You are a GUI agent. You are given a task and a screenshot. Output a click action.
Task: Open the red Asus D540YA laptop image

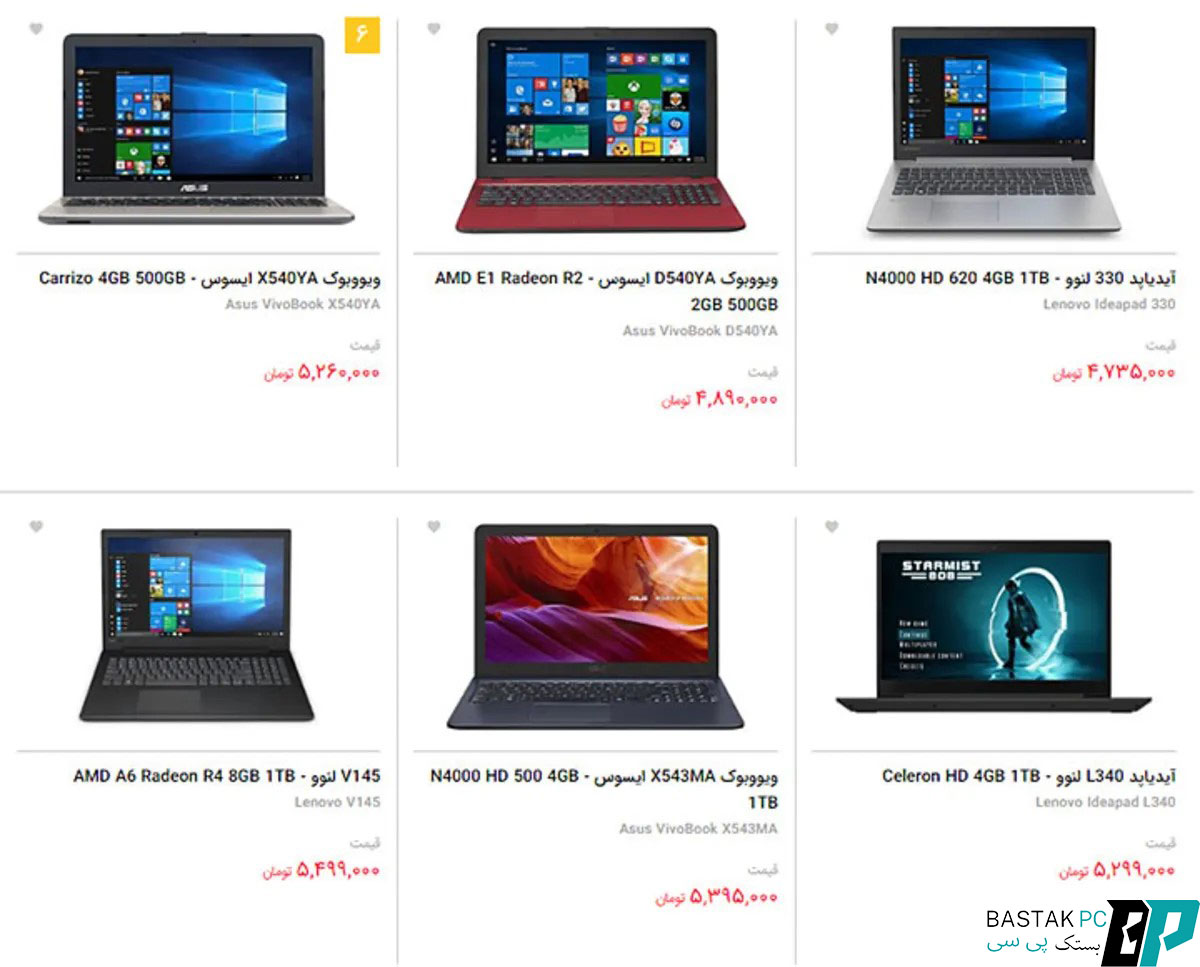pyautogui.click(x=597, y=130)
